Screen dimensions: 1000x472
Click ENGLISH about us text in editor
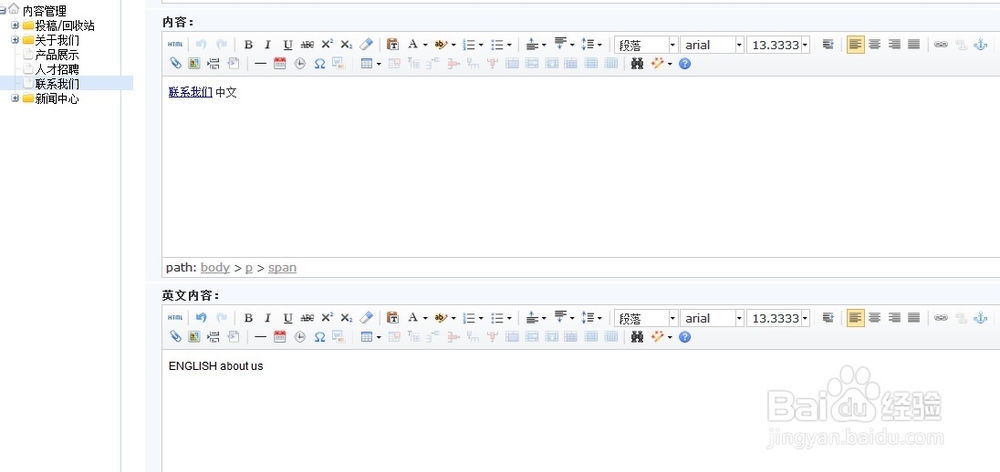coord(216,366)
